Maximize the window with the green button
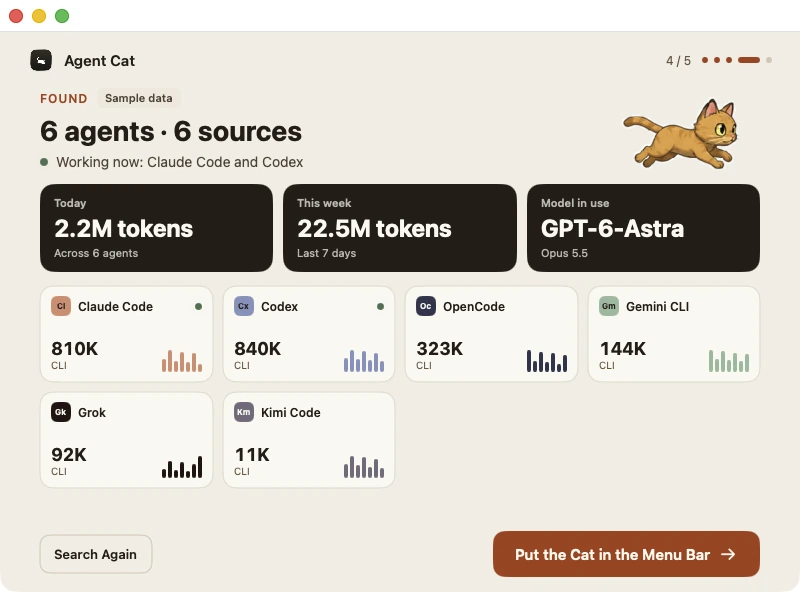800x592 pixels. (62, 16)
